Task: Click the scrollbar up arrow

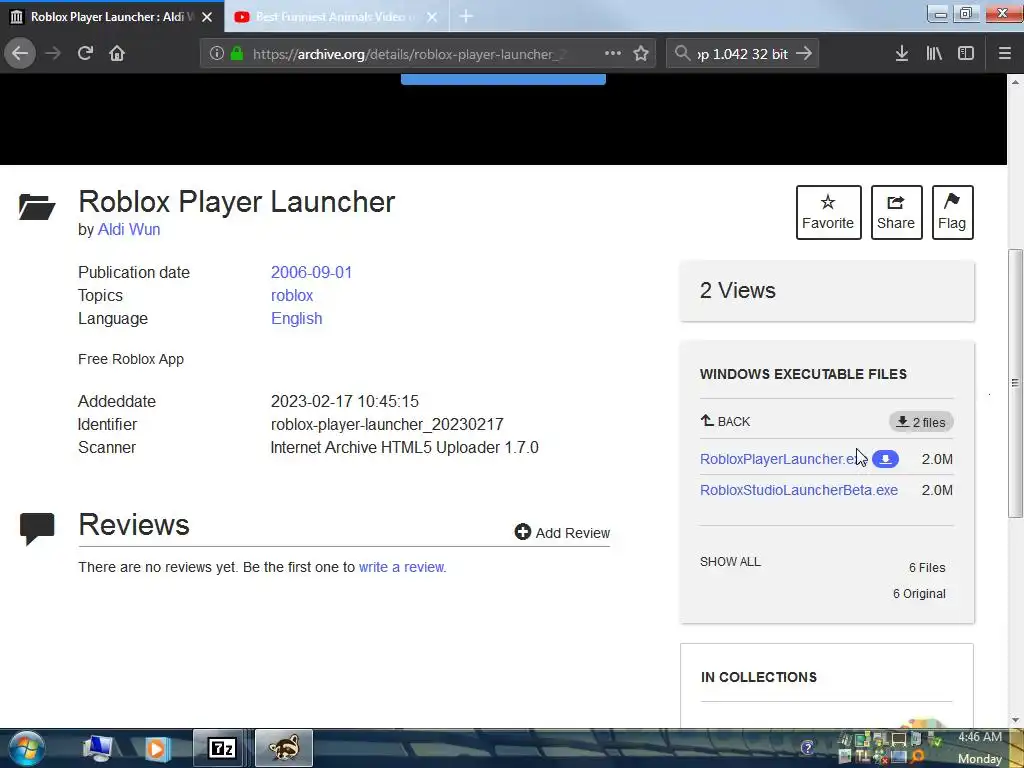Action: pyautogui.click(x=1015, y=82)
